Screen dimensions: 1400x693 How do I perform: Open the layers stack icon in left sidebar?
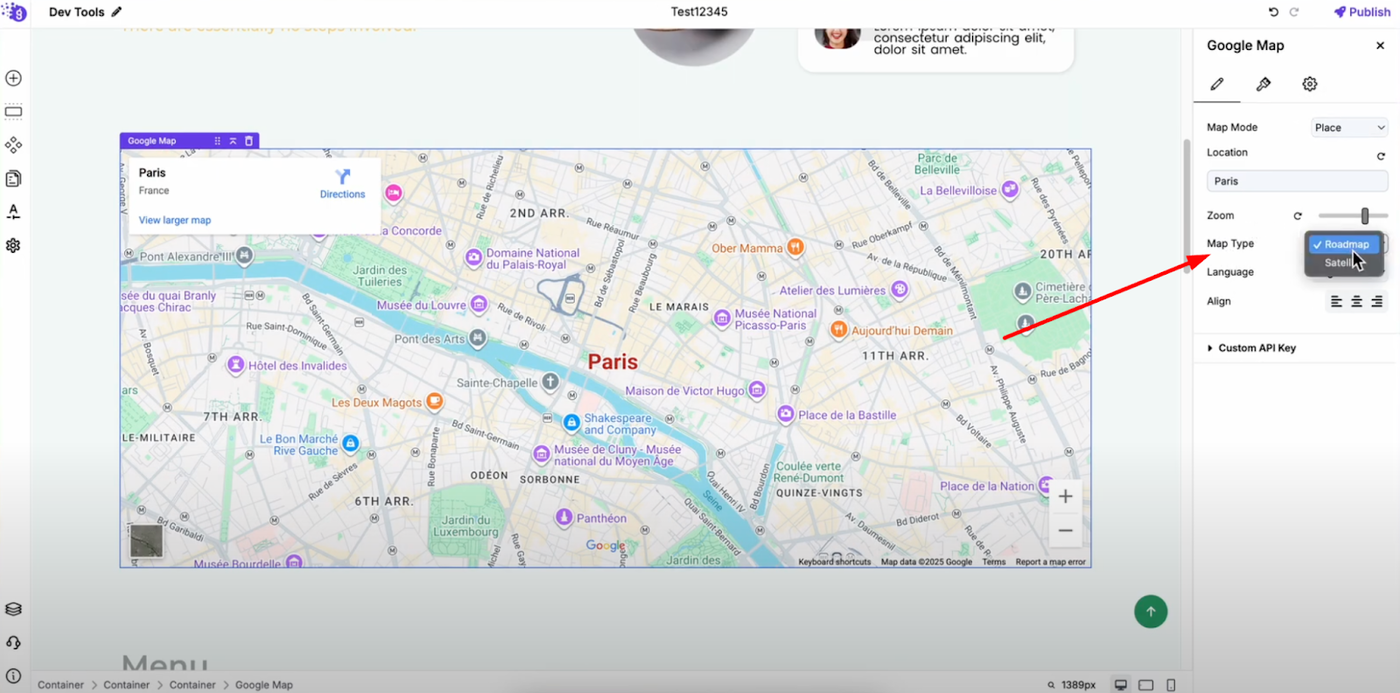[x=13, y=609]
